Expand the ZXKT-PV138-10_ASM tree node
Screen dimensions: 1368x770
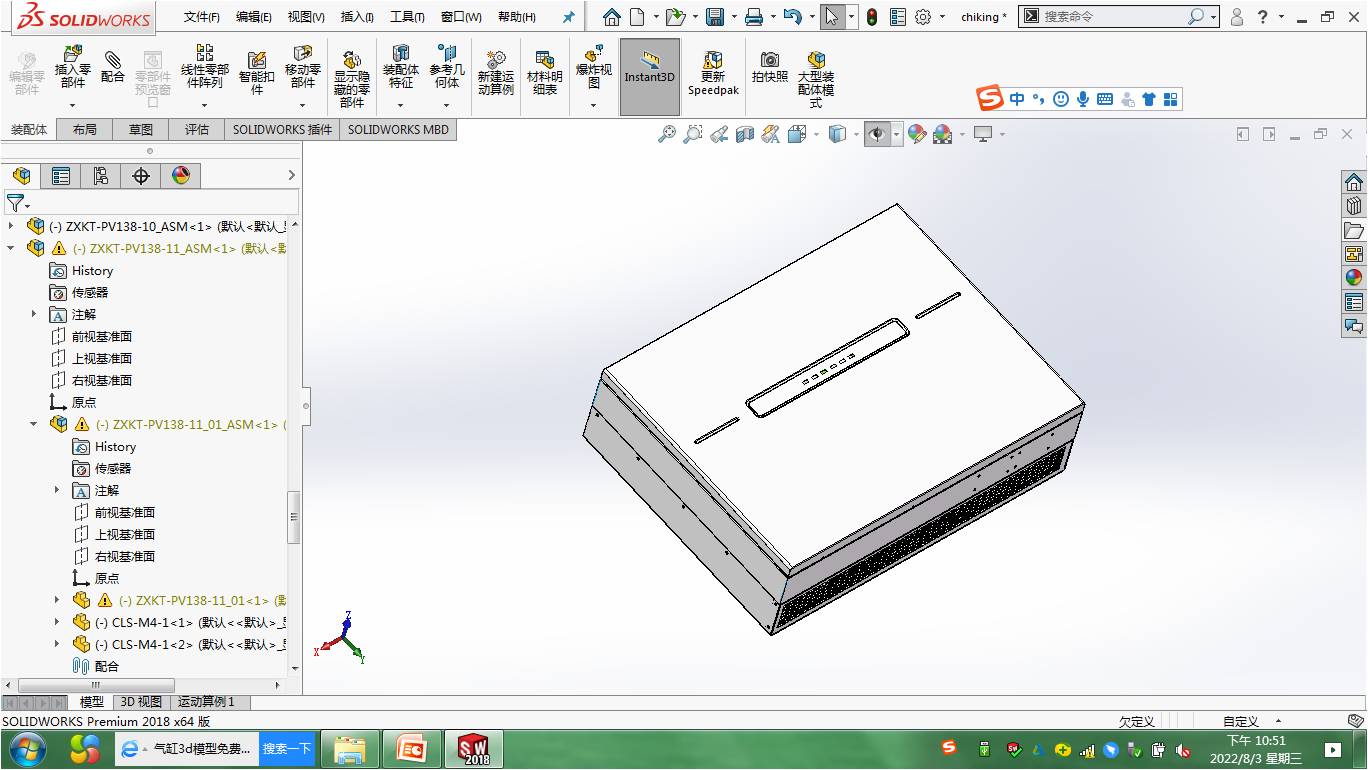pyautogui.click(x=12, y=226)
